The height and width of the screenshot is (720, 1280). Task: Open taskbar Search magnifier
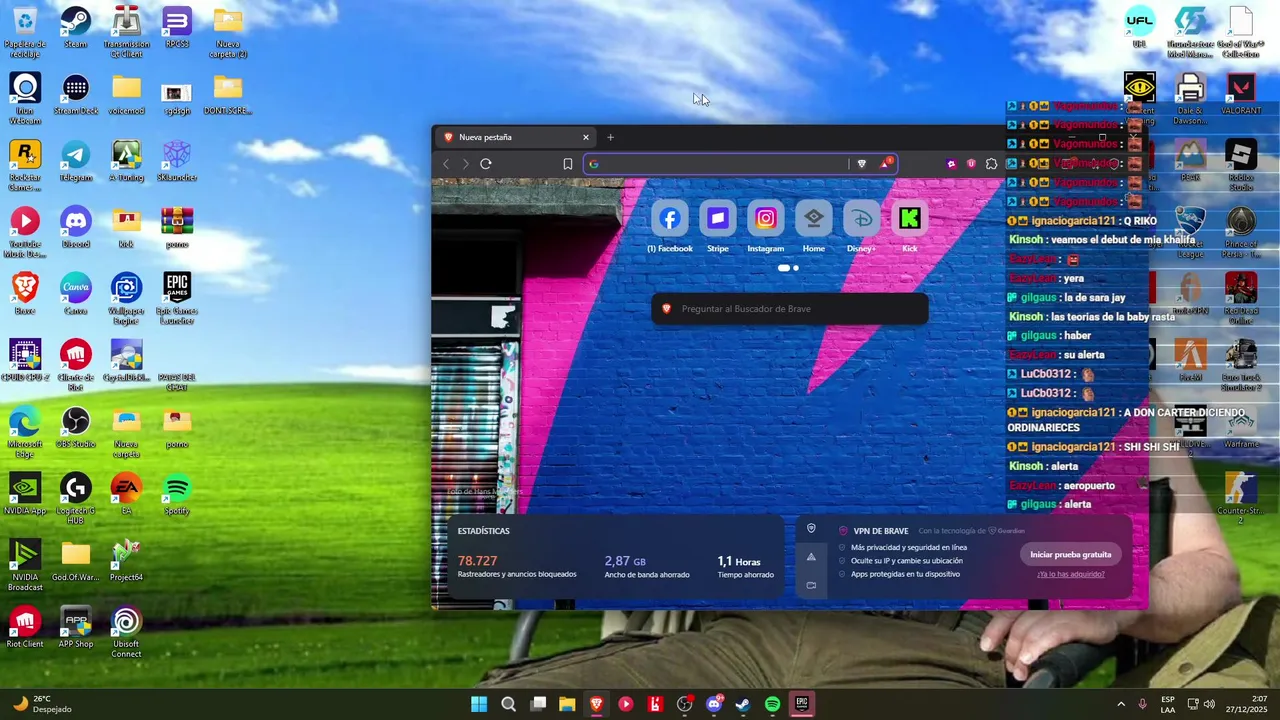(x=508, y=704)
